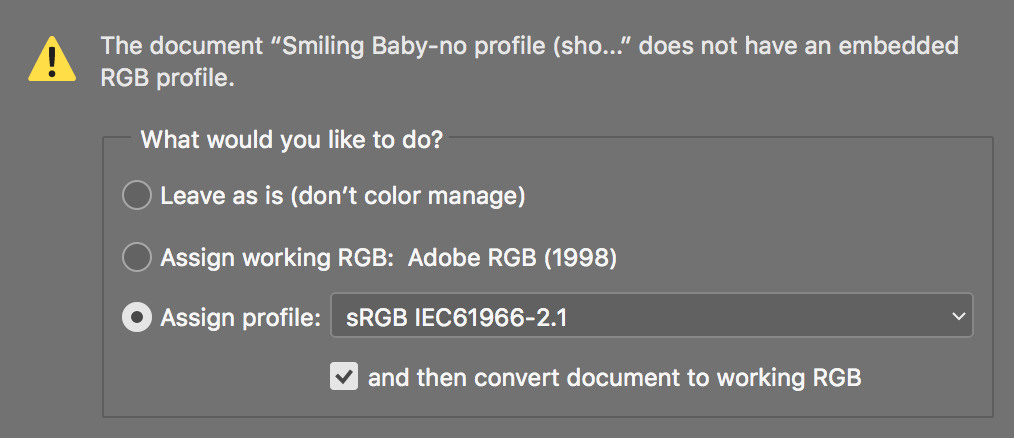Image resolution: width=1014 pixels, height=438 pixels.
Task: Select the "Leave as is" radio button
Action: point(136,196)
